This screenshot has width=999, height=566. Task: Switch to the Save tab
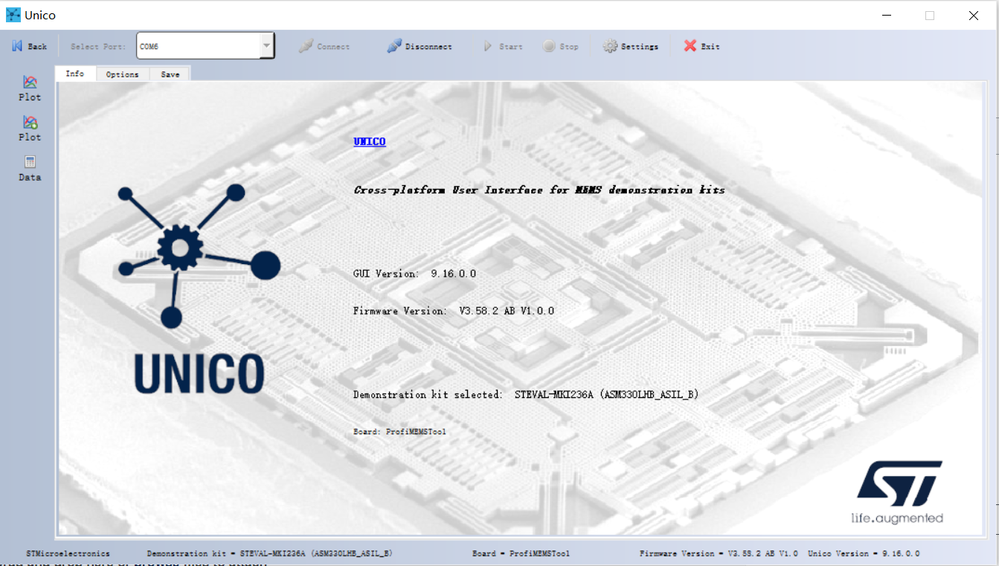(170, 75)
